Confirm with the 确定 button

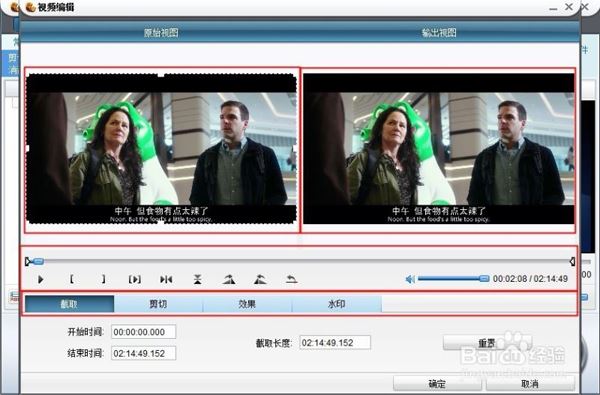437,384
